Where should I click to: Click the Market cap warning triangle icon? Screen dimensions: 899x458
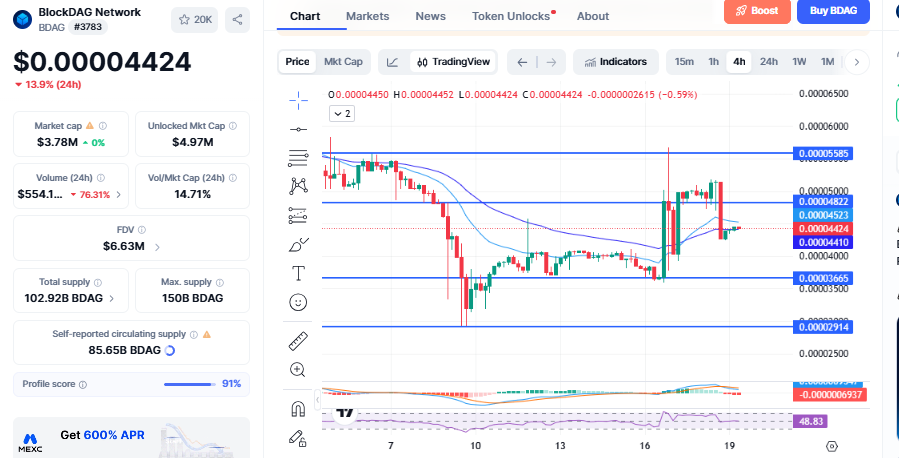coord(89,126)
